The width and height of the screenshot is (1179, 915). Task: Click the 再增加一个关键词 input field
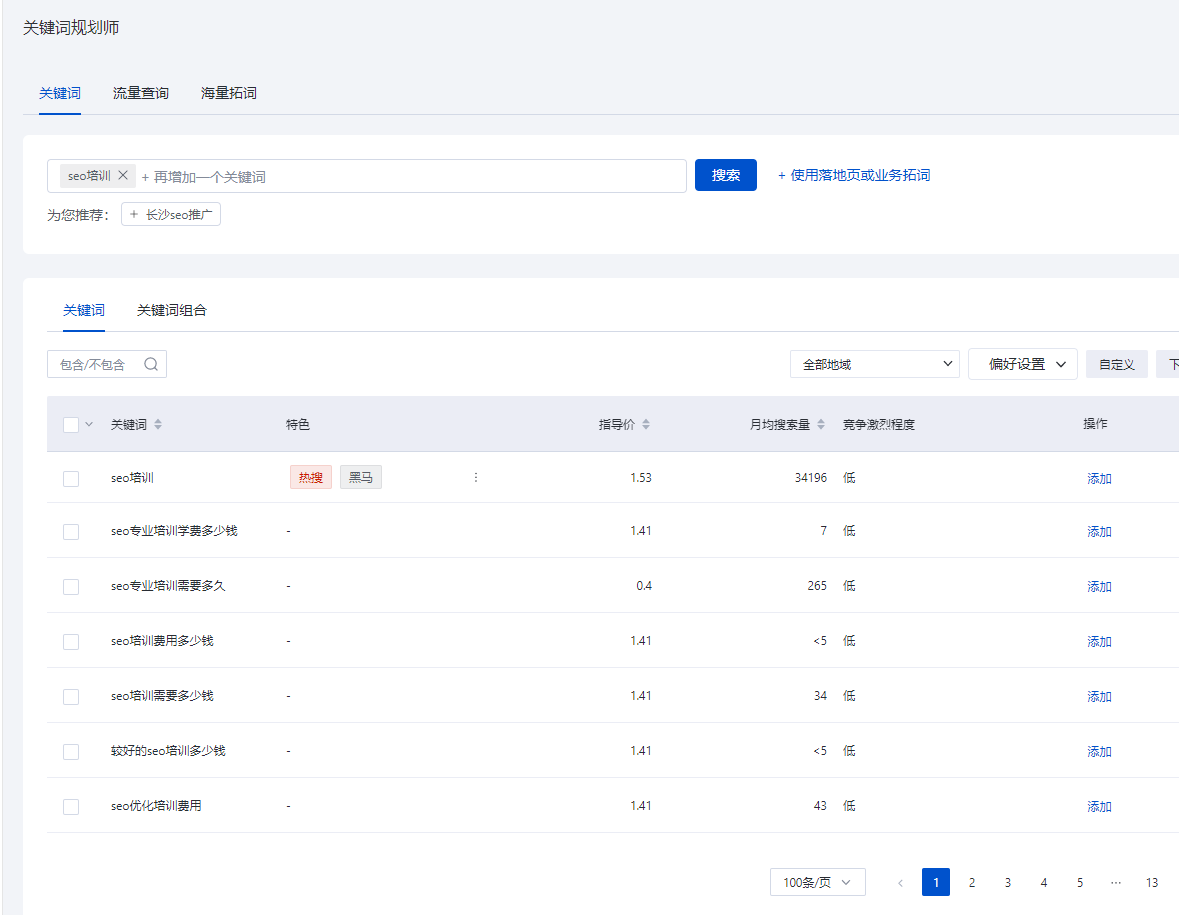click(400, 177)
